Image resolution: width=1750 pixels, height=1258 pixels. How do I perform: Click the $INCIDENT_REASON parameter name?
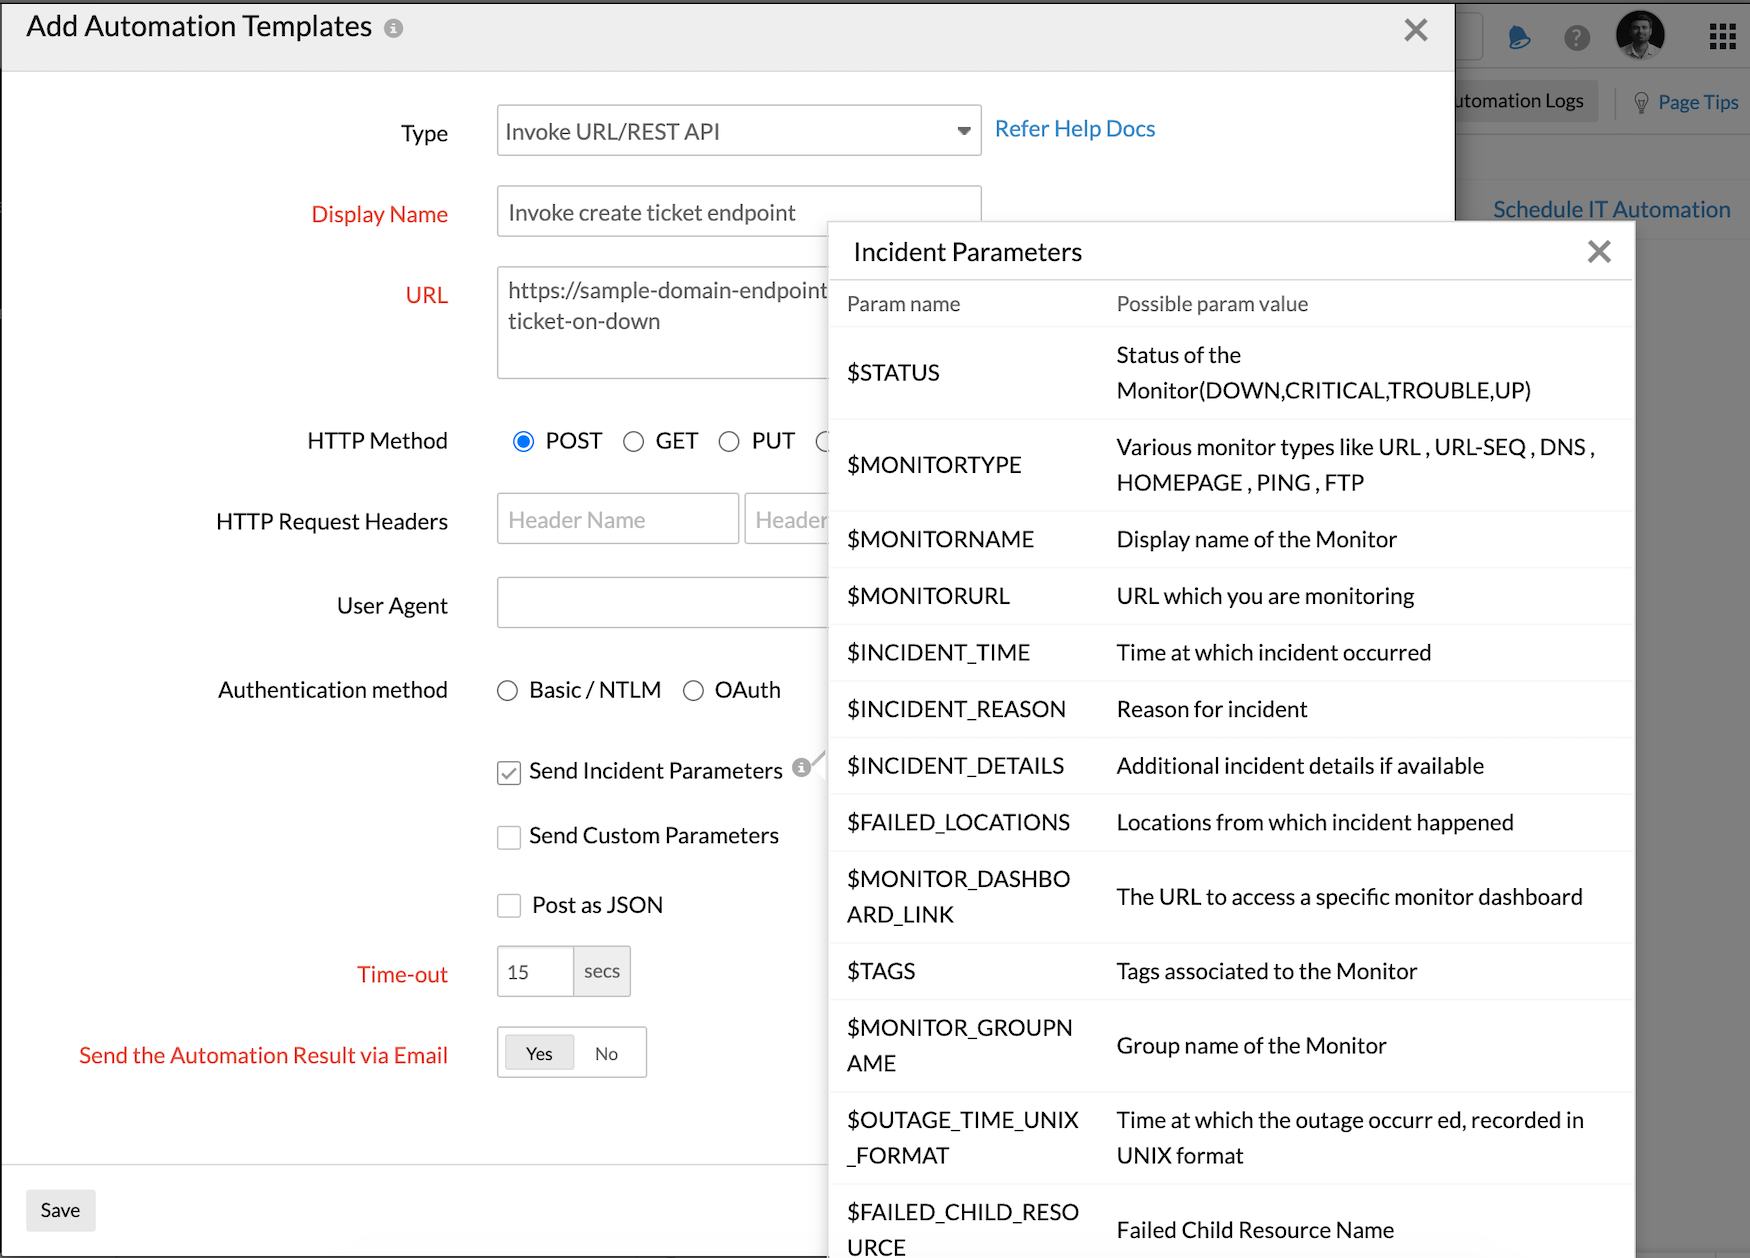coord(956,710)
